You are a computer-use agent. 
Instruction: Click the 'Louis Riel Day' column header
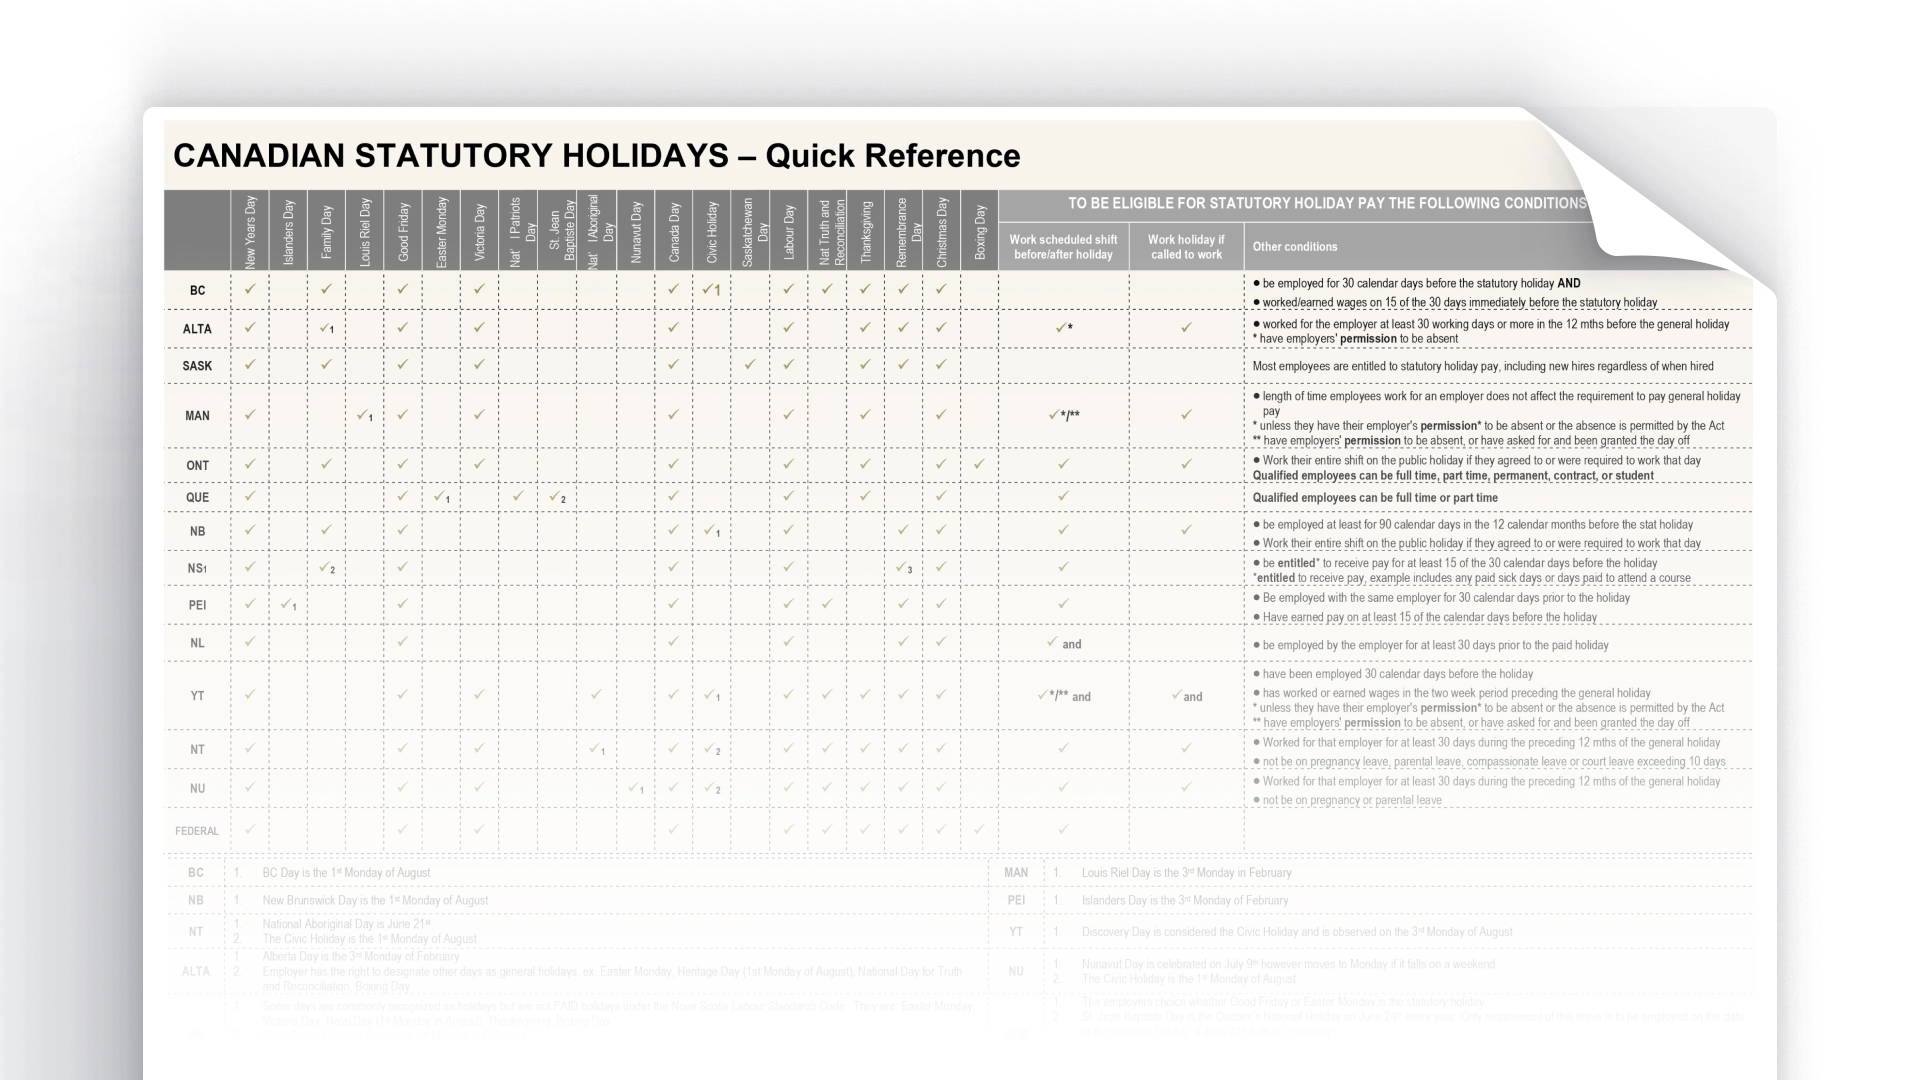click(x=364, y=231)
